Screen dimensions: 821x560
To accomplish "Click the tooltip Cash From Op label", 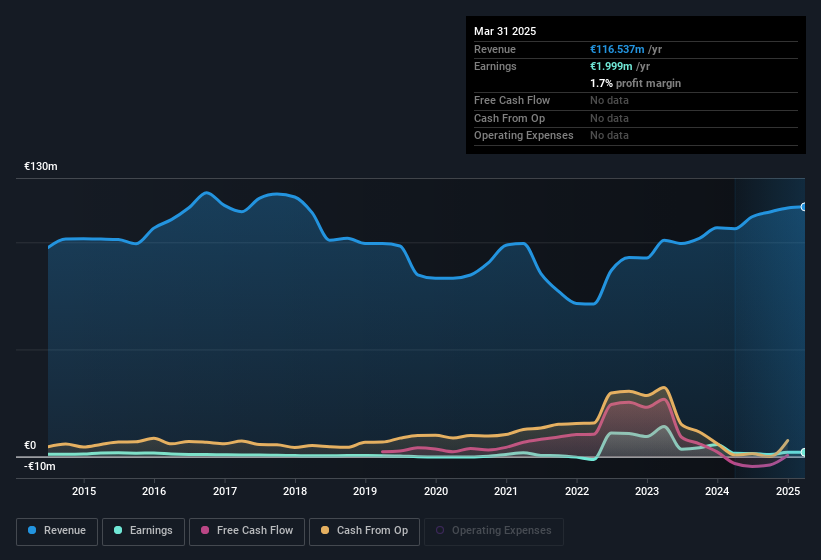I will pyautogui.click(x=509, y=118).
